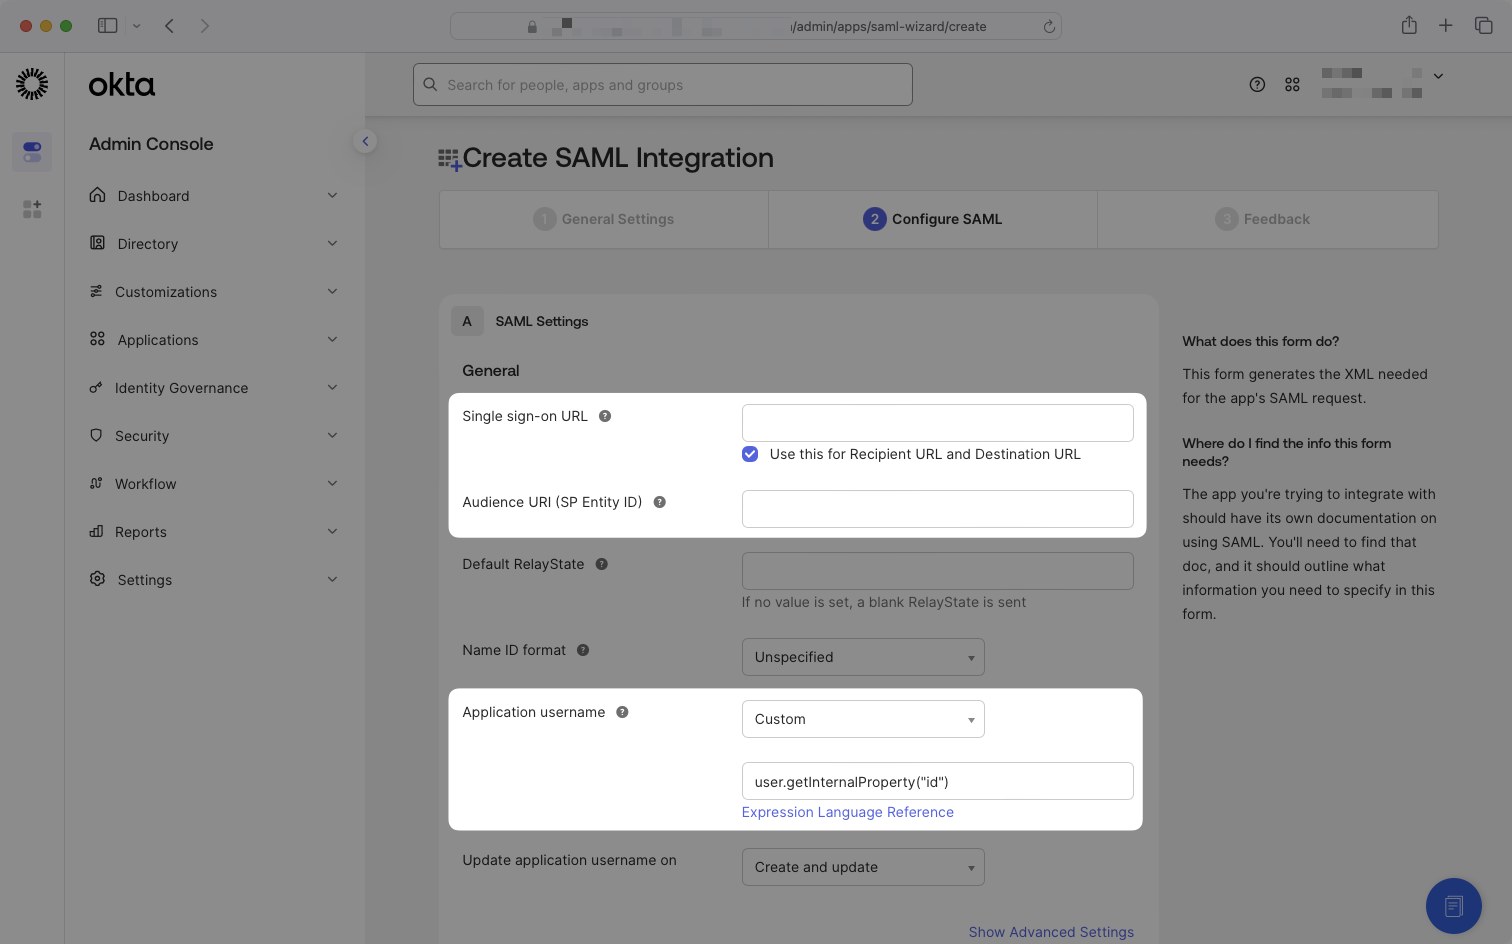
Task: Collapse the sidebar with the chevron button
Action: point(365,141)
